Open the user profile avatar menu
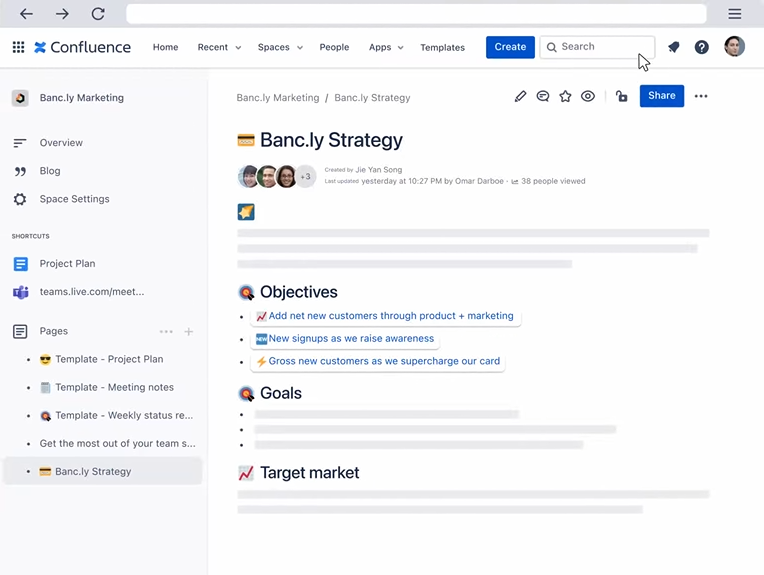 [734, 47]
